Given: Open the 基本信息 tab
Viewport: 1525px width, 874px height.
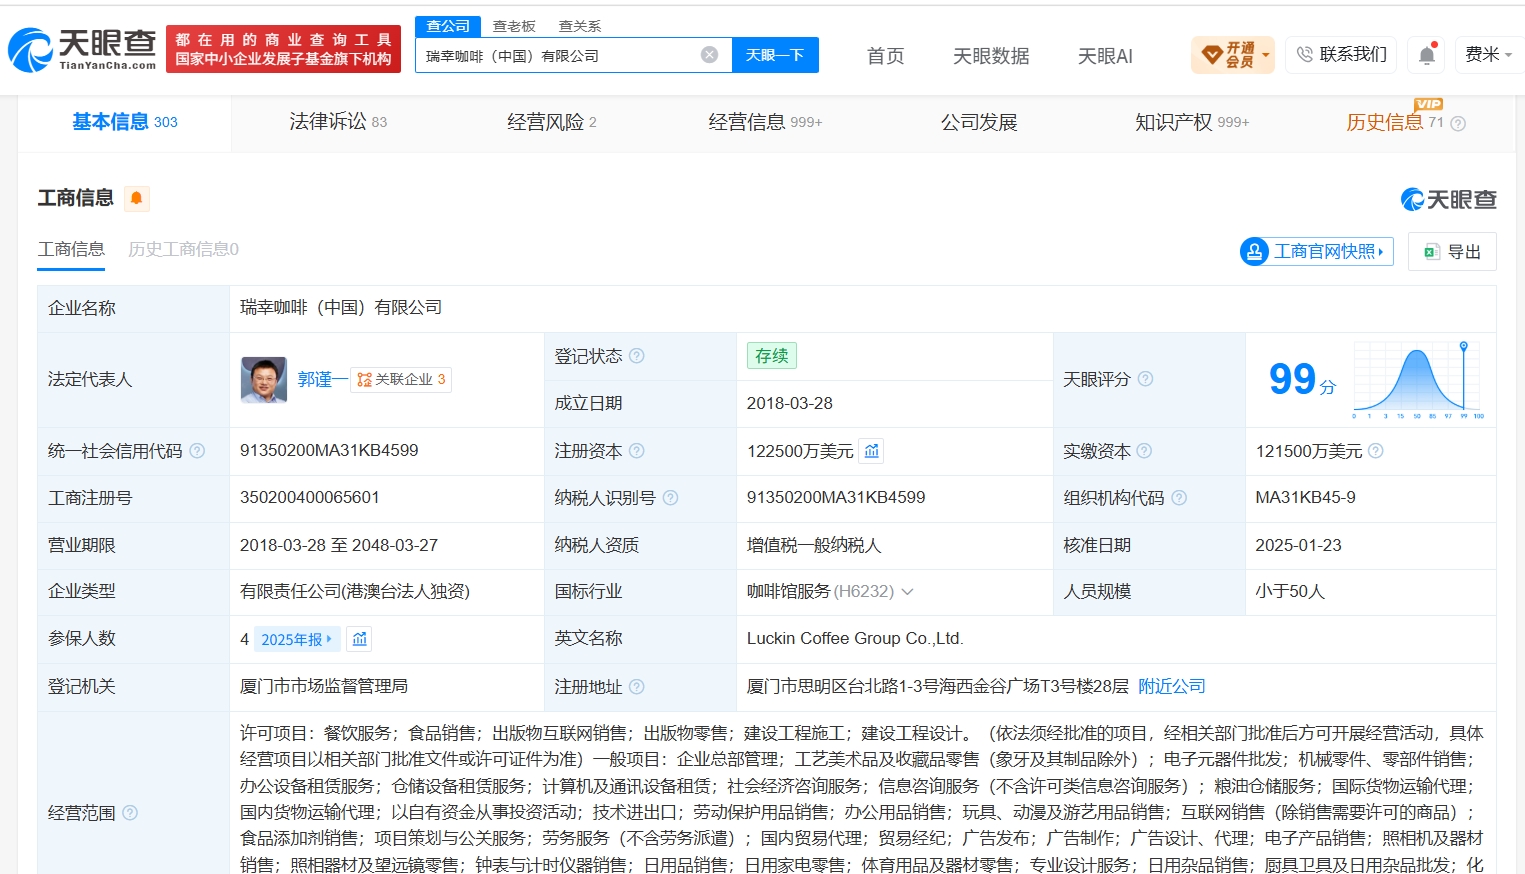Looking at the screenshot, I should point(125,122).
